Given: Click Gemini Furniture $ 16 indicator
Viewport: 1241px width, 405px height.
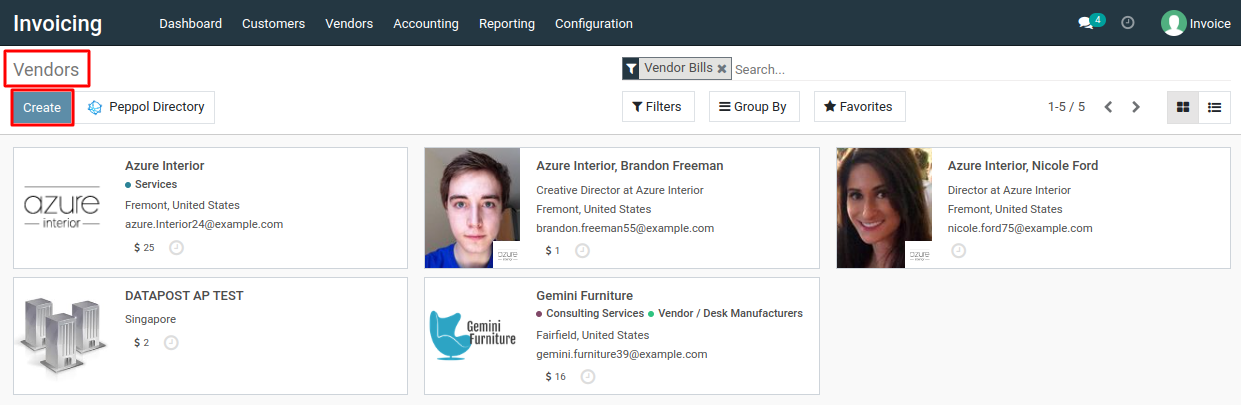Looking at the screenshot, I should [556, 376].
